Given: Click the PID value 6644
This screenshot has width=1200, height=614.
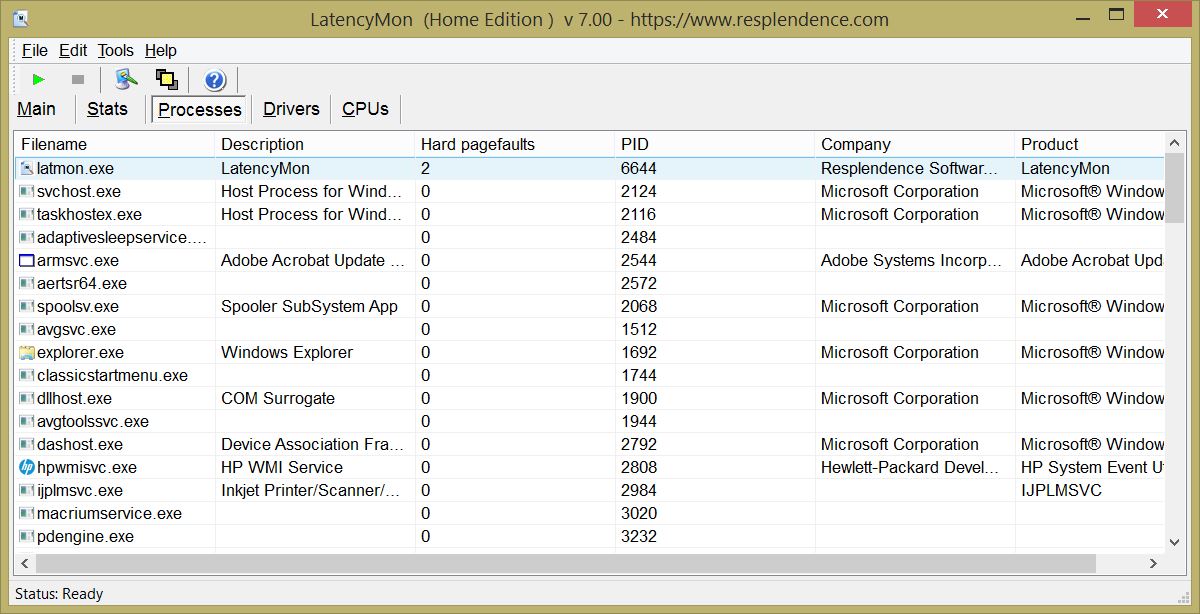Looking at the screenshot, I should tap(639, 169).
